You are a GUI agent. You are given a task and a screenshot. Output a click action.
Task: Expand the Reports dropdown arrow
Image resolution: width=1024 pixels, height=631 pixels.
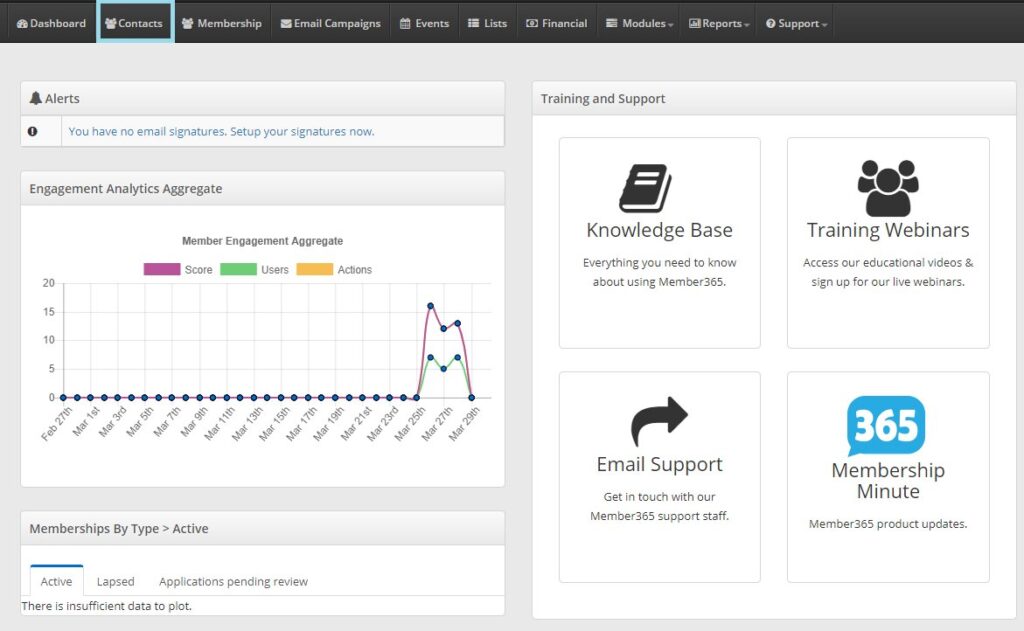point(746,25)
